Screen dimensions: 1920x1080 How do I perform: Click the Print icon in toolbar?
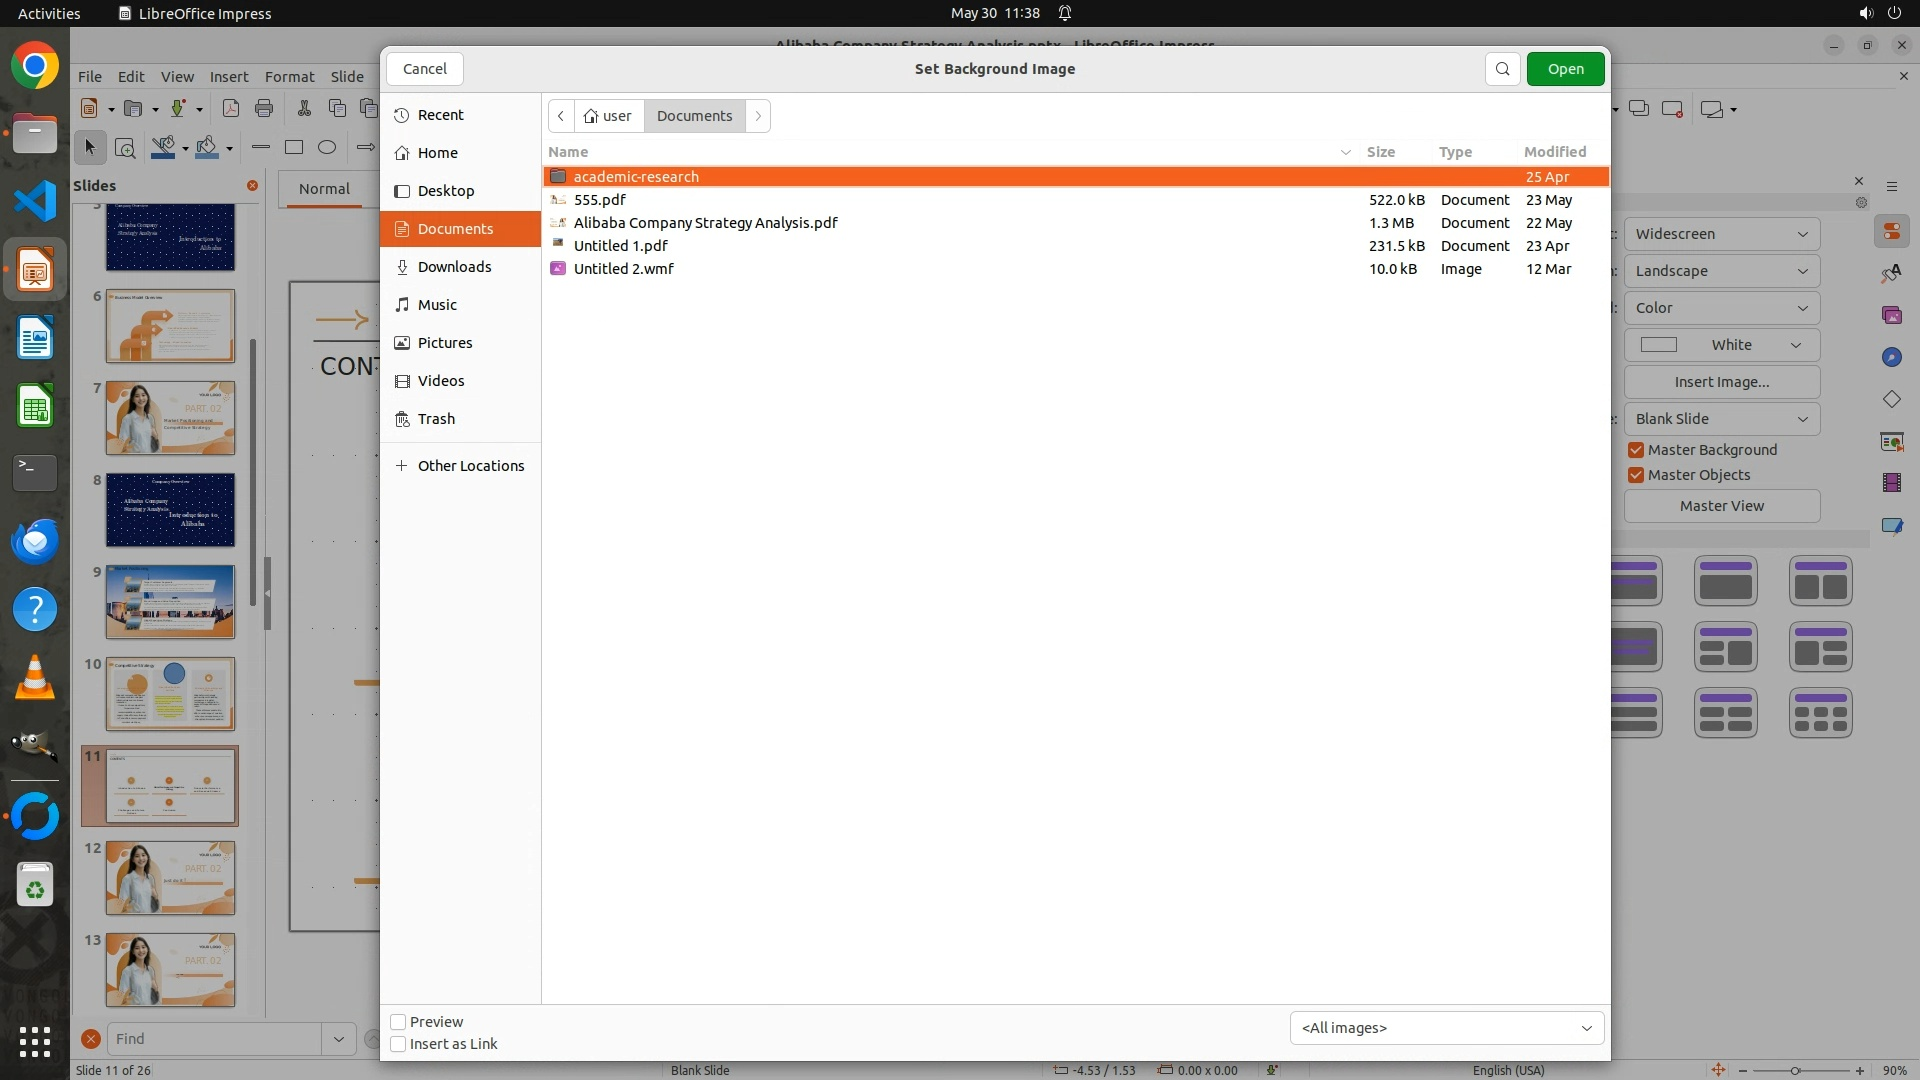point(264,109)
